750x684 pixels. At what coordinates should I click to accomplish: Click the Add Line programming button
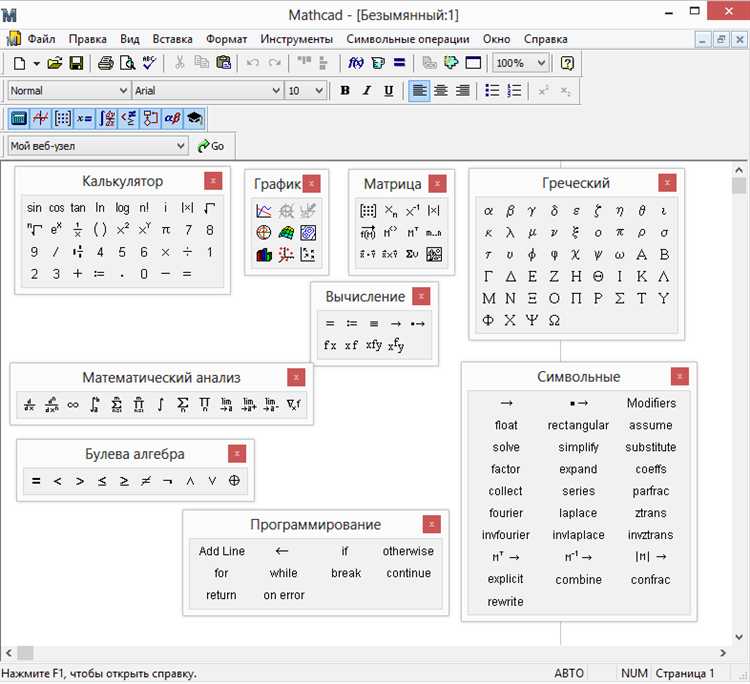click(x=221, y=551)
